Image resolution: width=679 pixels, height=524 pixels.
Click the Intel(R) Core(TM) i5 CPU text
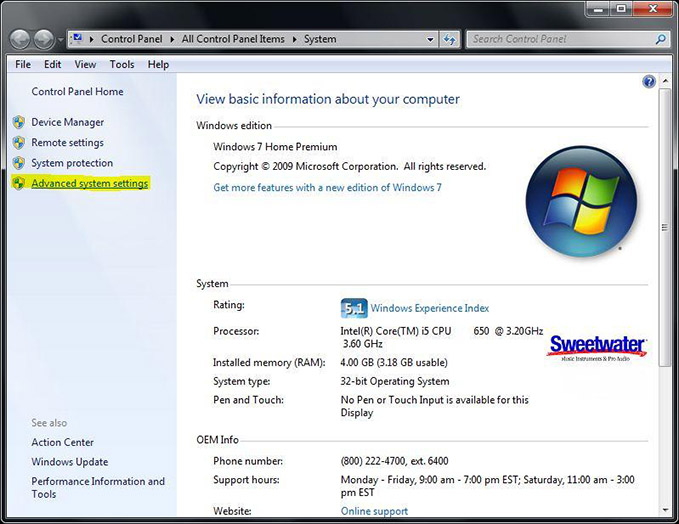tap(395, 331)
